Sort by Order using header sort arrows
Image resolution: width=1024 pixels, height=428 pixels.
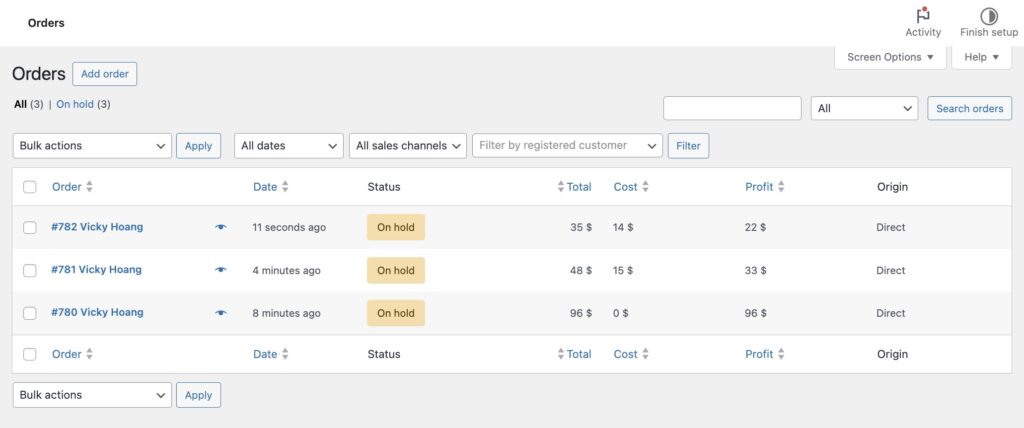[x=89, y=187]
